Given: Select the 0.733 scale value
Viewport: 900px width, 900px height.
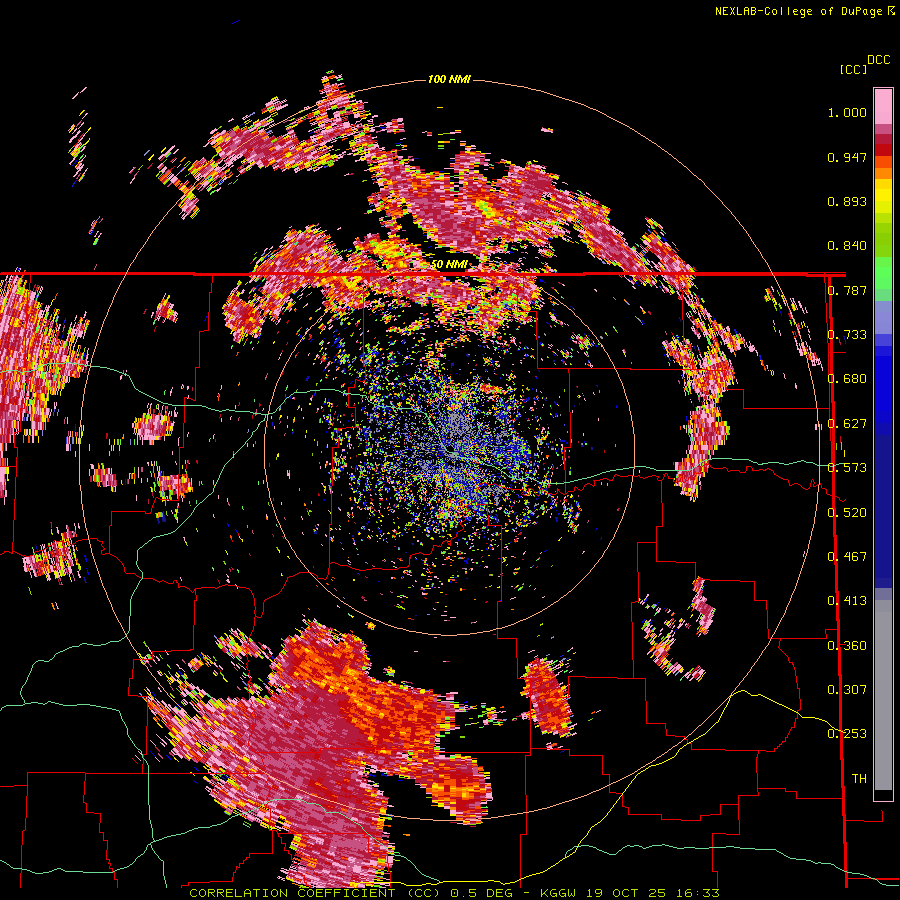Looking at the screenshot, I should (x=847, y=335).
